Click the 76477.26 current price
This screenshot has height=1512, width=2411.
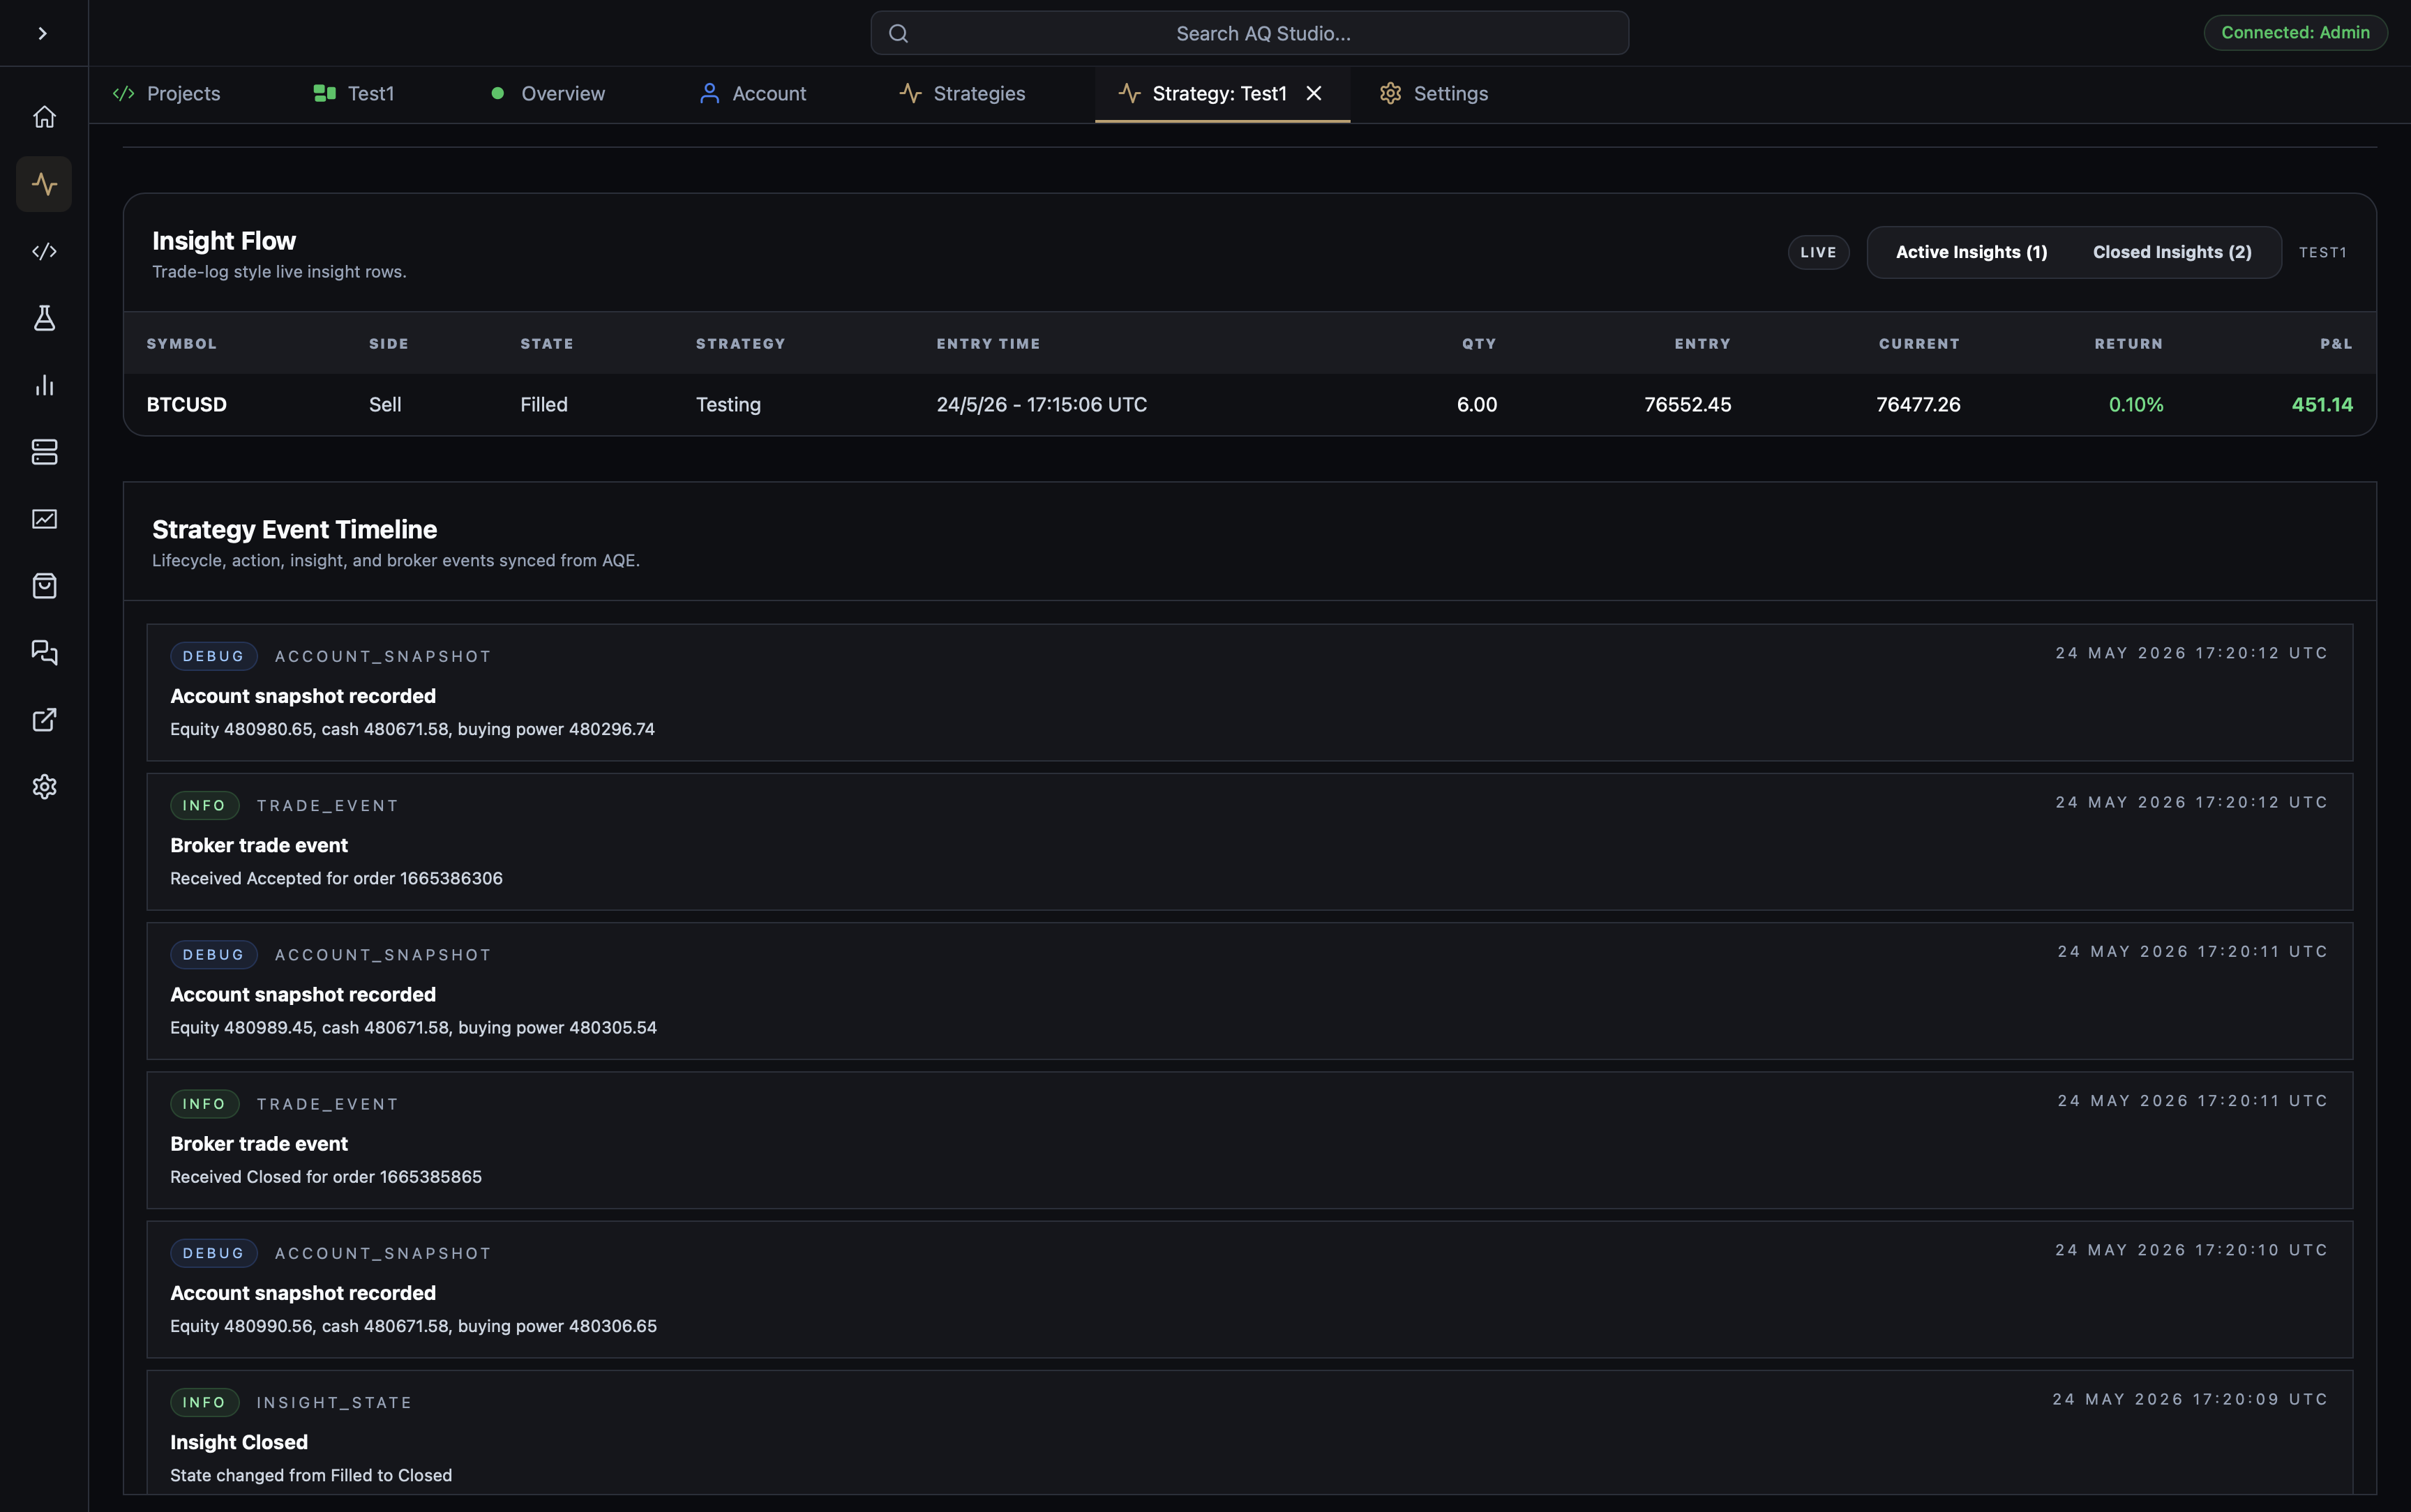click(1918, 405)
